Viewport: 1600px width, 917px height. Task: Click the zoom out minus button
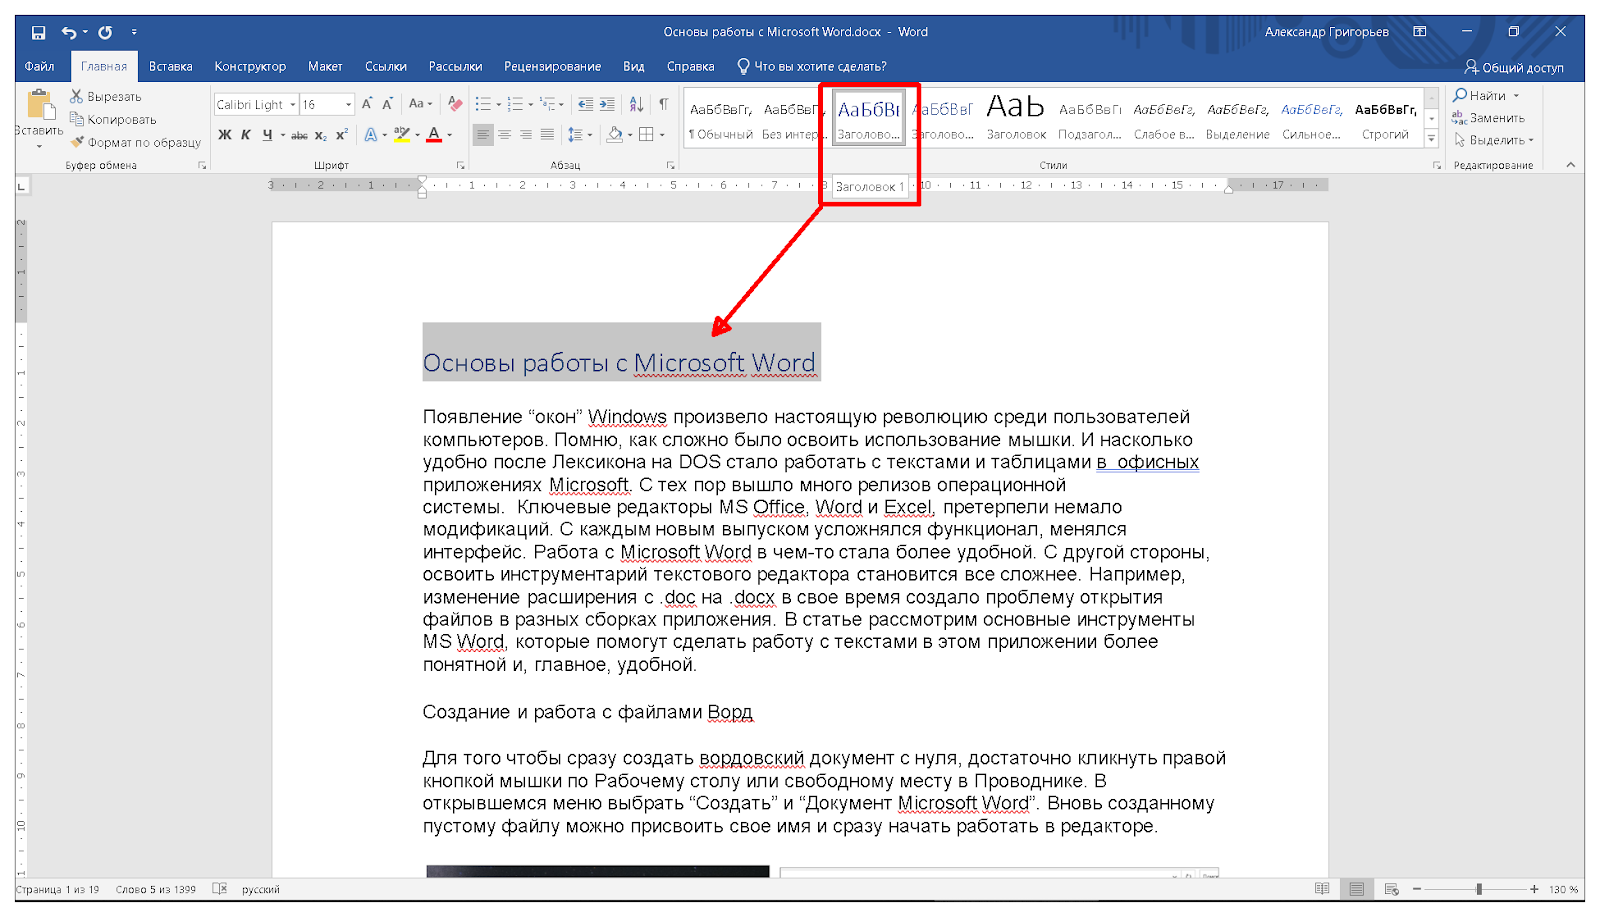1417,889
